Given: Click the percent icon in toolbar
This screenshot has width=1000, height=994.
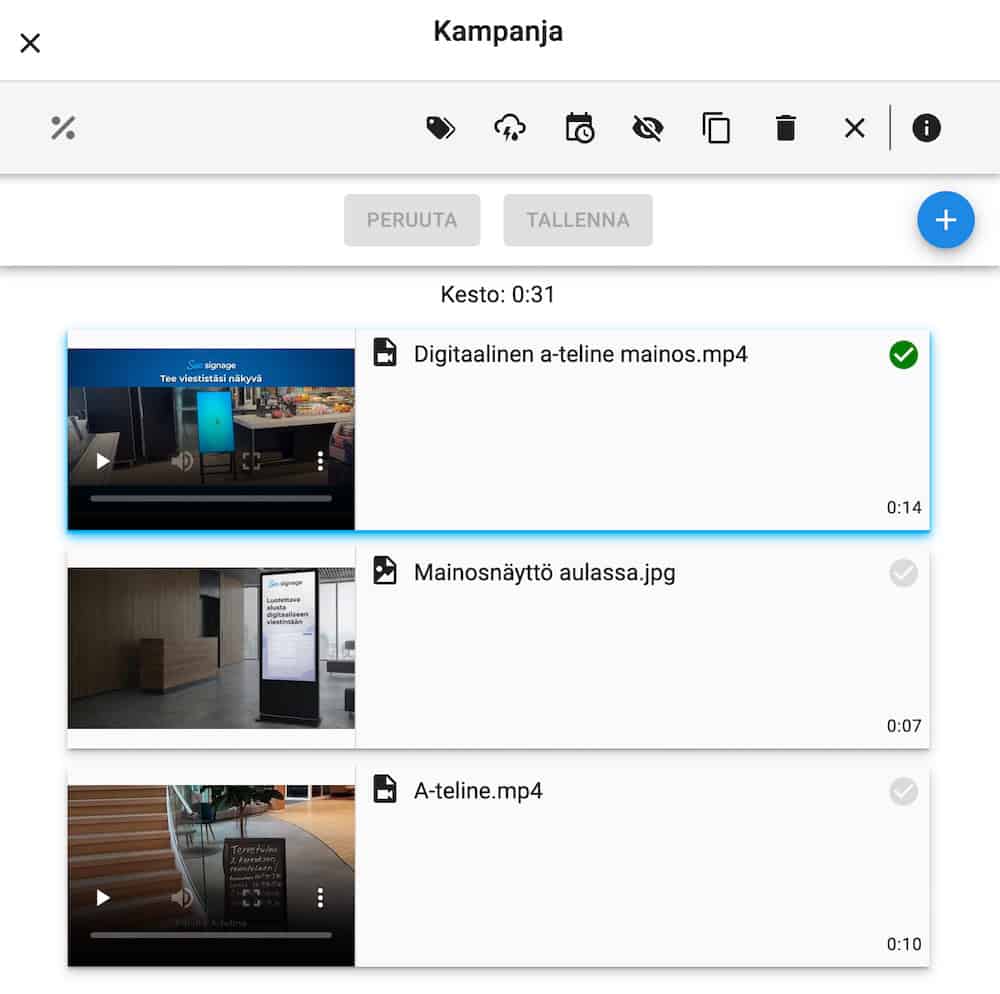Looking at the screenshot, I should click(x=63, y=128).
